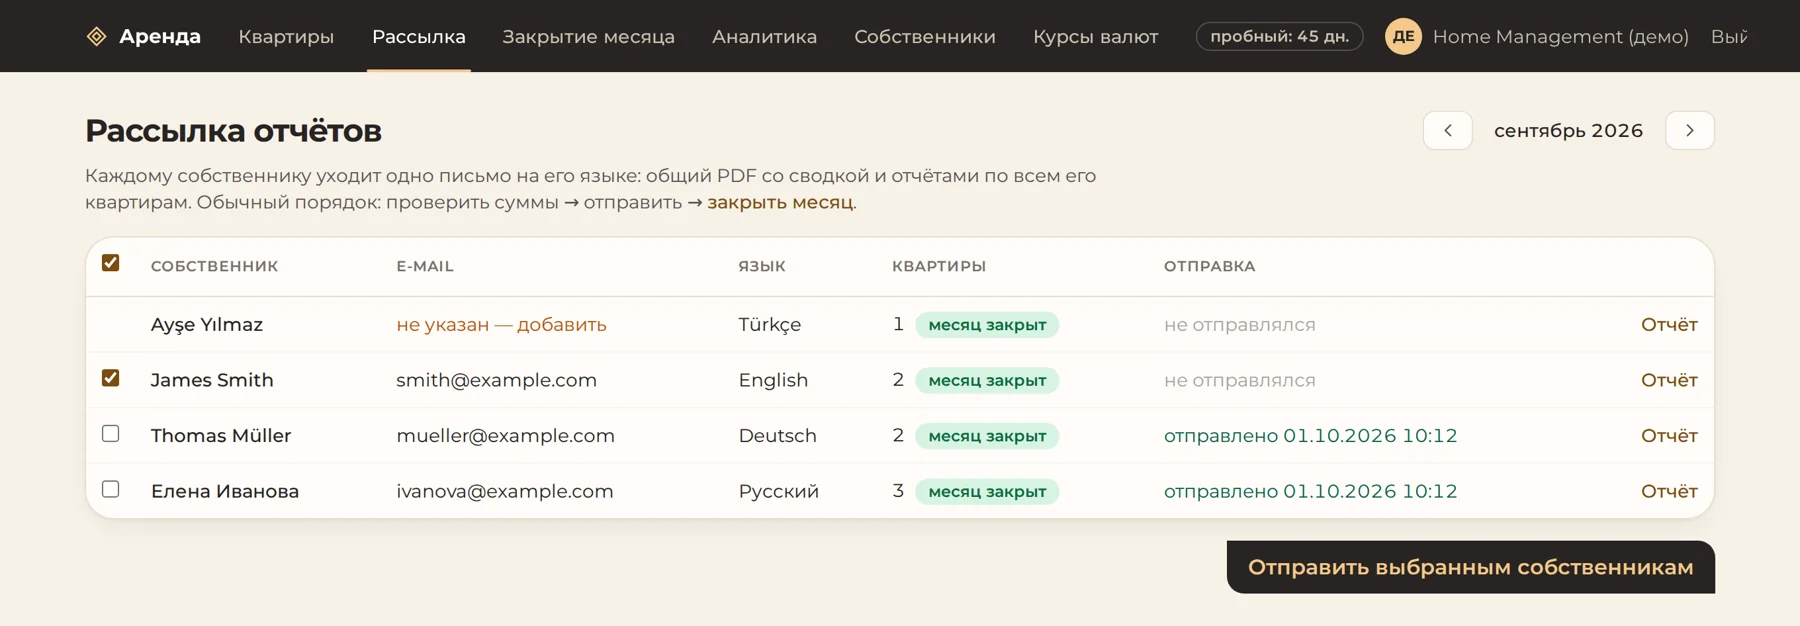
Task: Click не отправлялся status for James Smith
Action: pyautogui.click(x=1239, y=380)
